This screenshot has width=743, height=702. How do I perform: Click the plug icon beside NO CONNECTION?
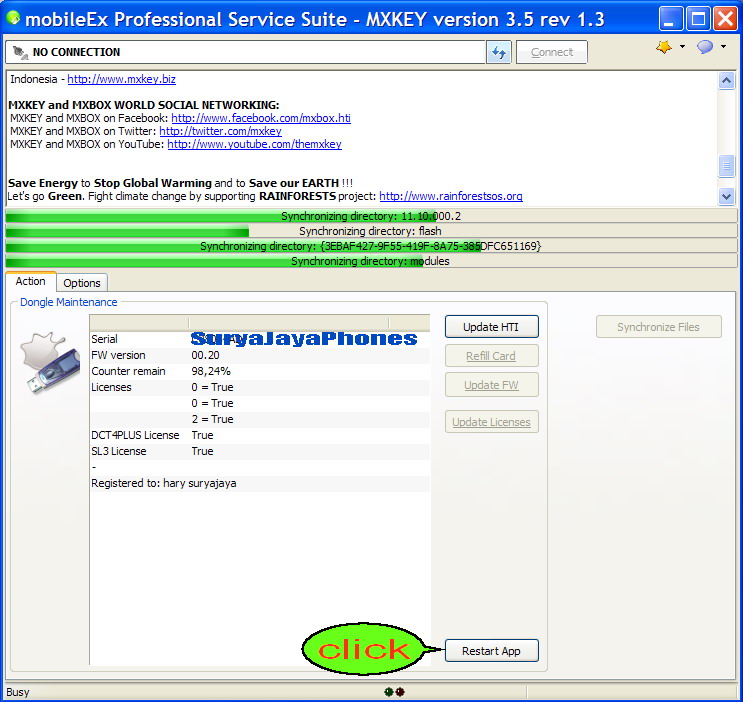click(19, 52)
